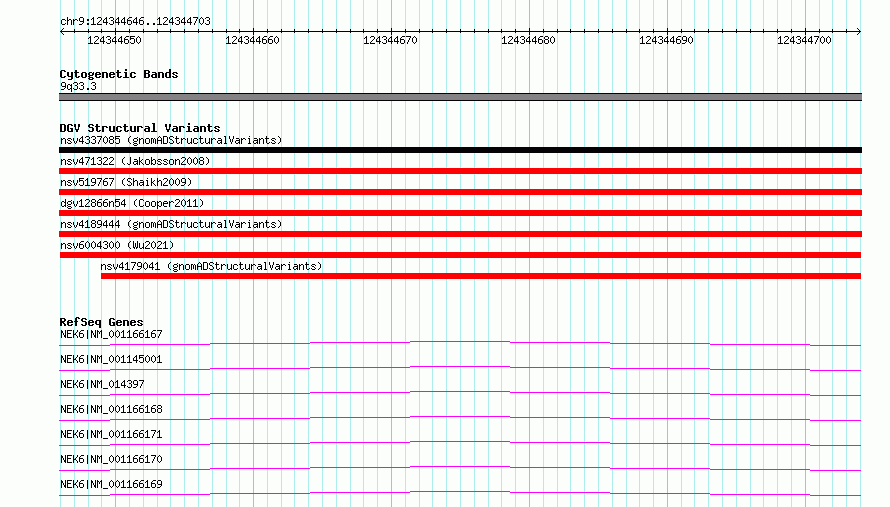Click the red bar for nsv6004300
Viewport: 890px width, 507px height.
(460, 255)
